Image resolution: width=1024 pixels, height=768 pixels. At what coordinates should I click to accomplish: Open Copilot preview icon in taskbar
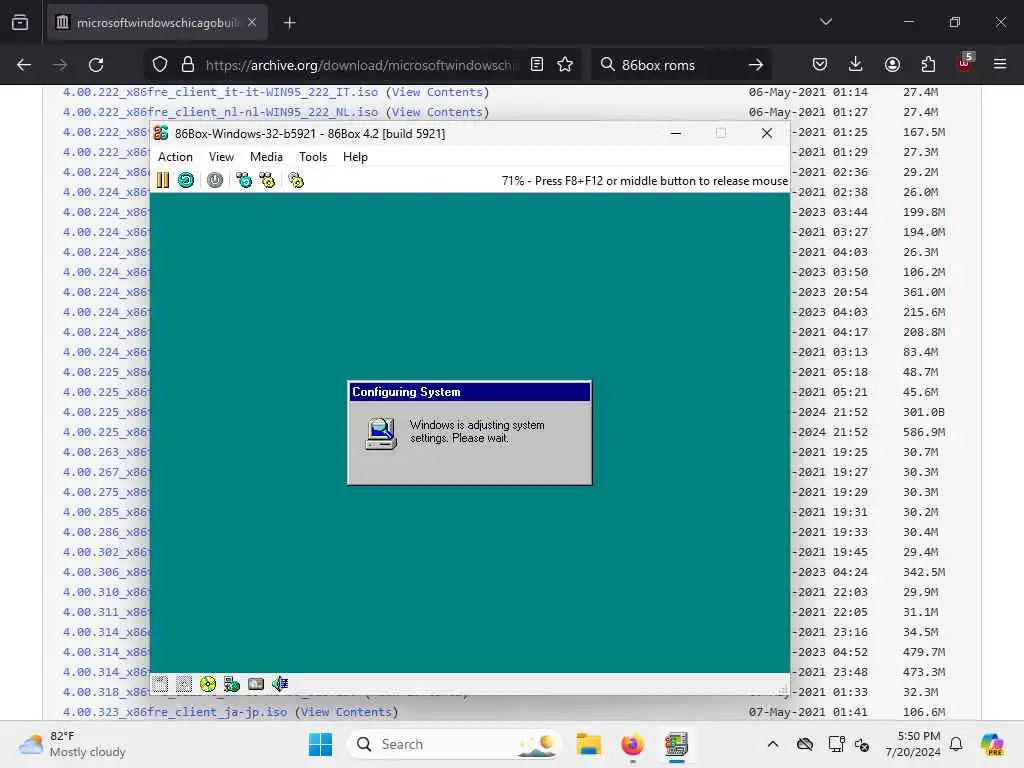point(992,744)
